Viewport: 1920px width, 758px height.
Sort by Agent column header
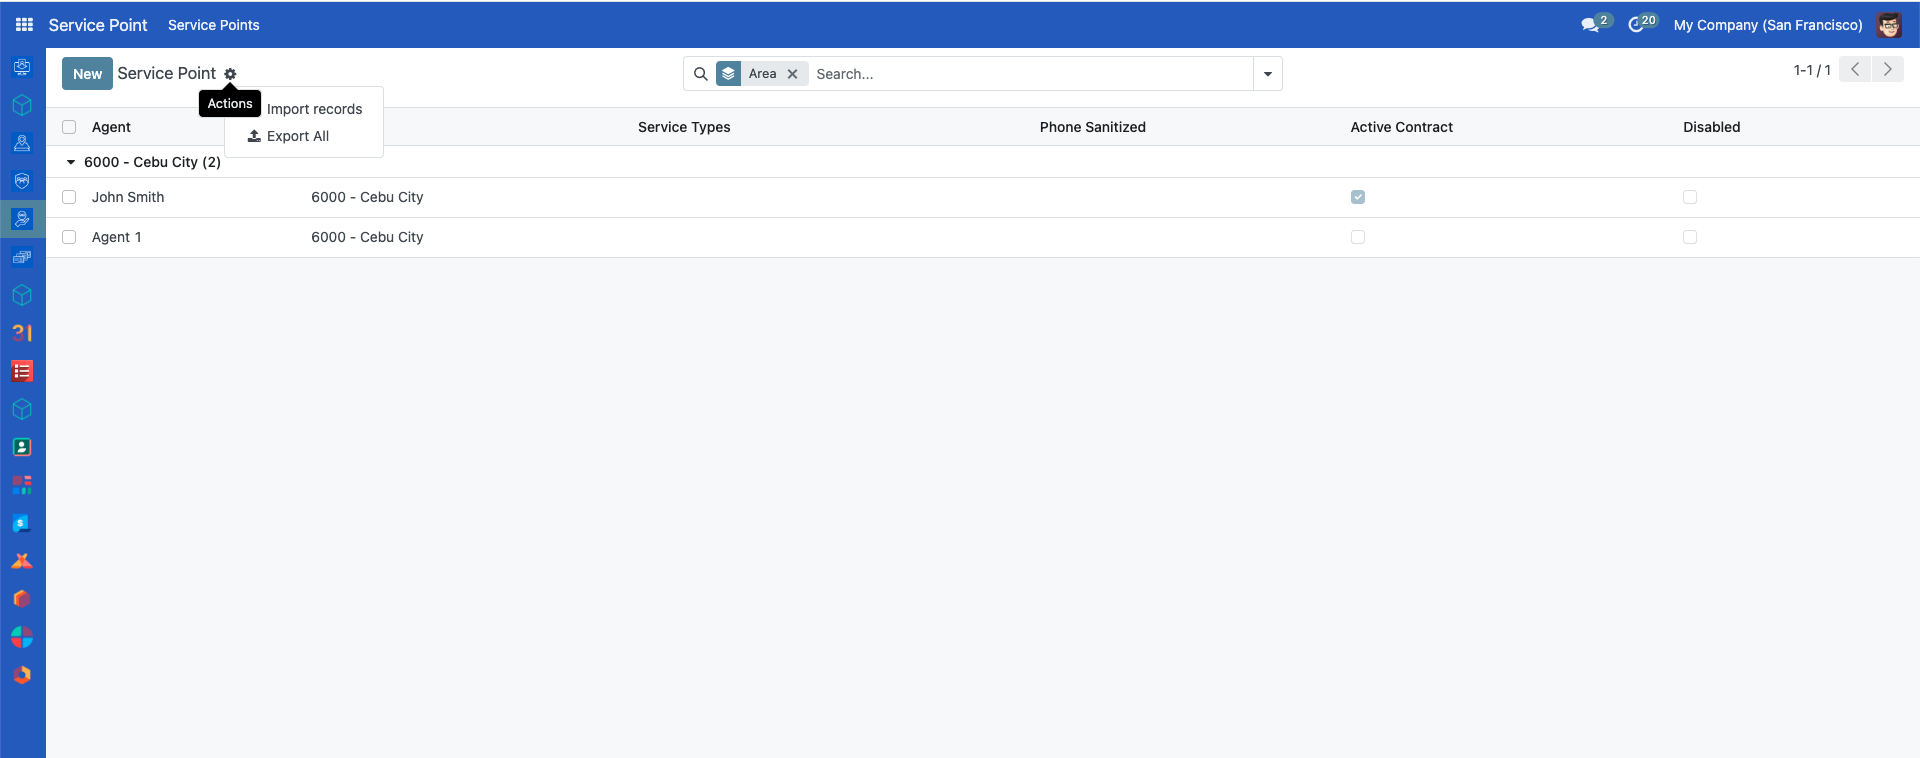(x=111, y=127)
